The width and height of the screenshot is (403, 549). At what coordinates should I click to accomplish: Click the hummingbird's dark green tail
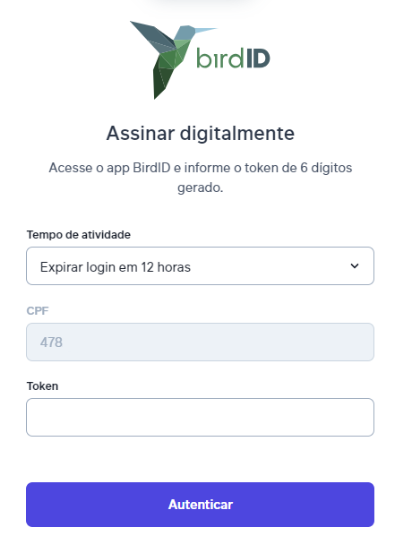(161, 82)
